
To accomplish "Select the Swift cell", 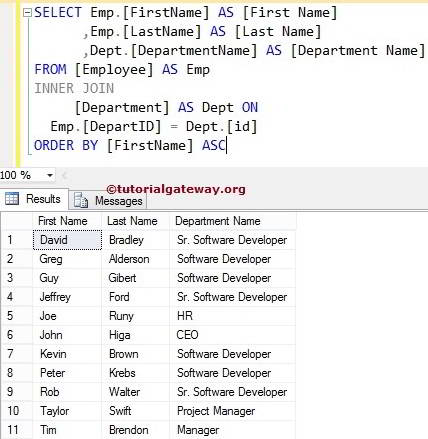I will pyautogui.click(x=136, y=411).
